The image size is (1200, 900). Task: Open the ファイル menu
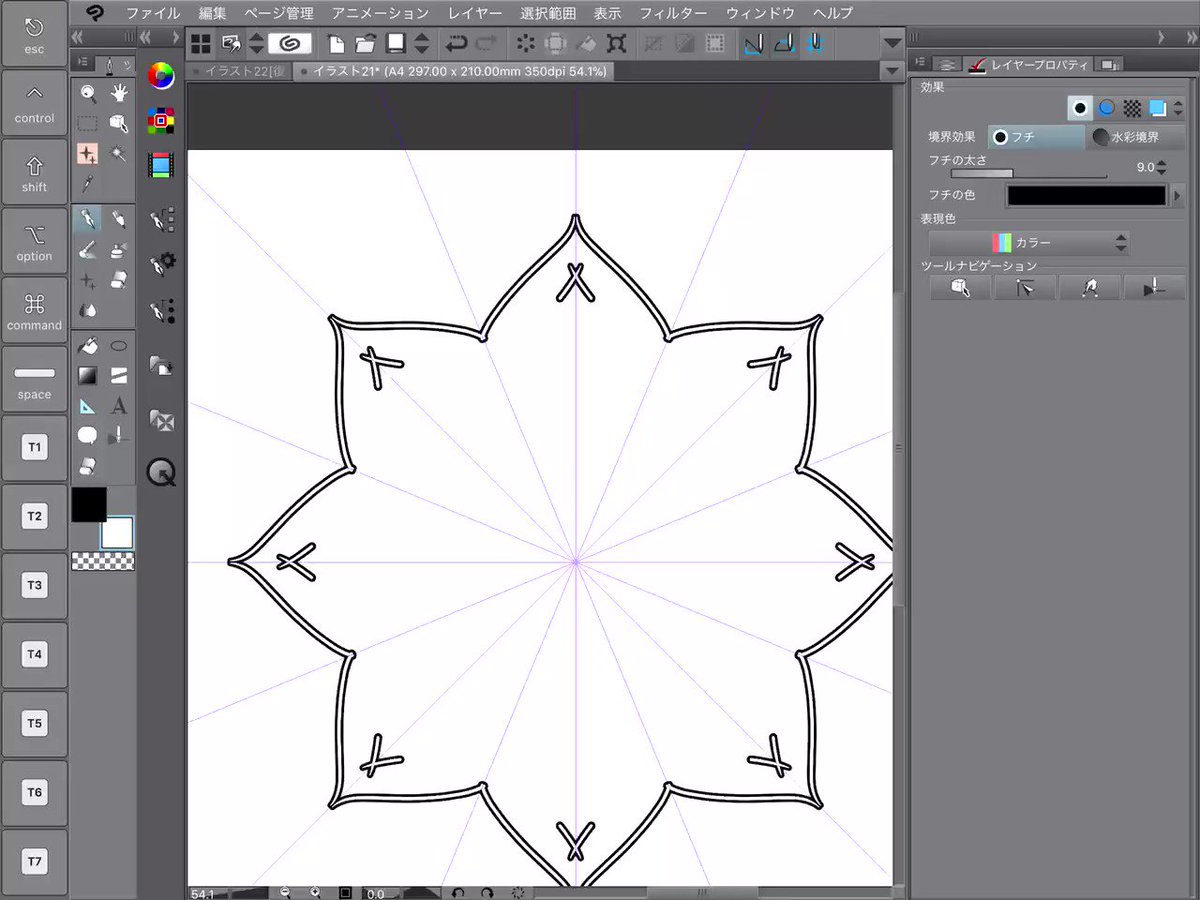[153, 13]
